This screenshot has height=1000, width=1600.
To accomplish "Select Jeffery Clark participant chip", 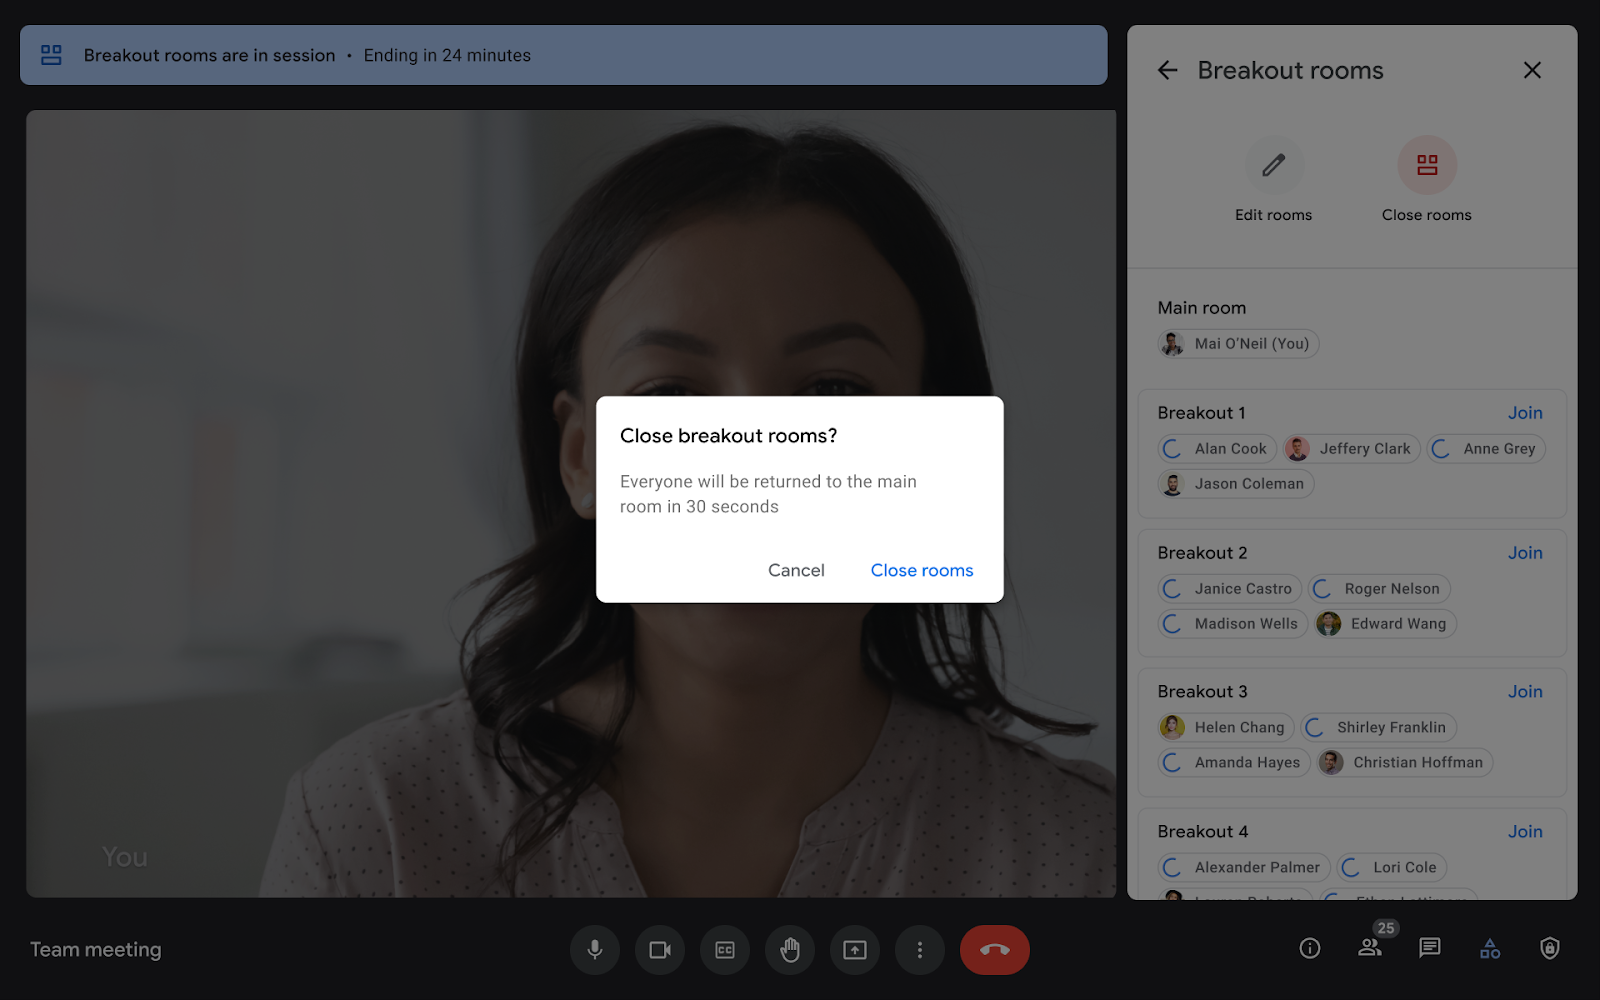I will coord(1352,449).
